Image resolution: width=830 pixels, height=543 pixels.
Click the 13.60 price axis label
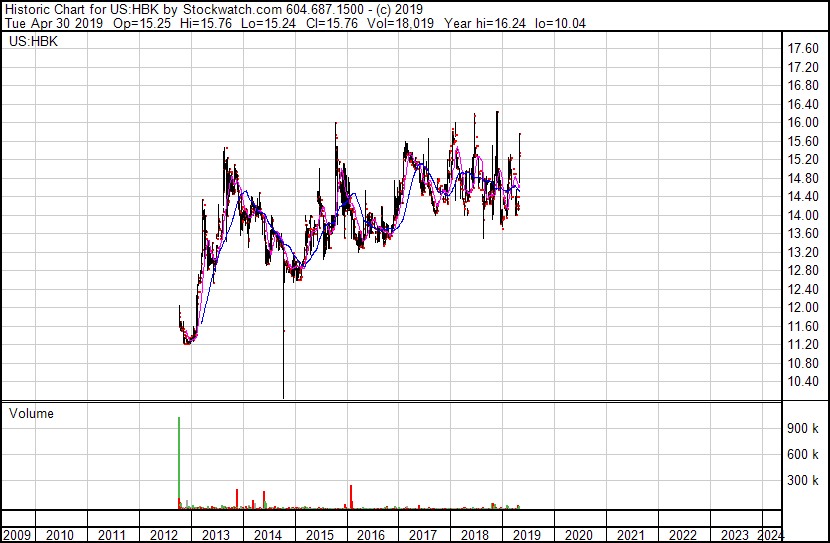pyautogui.click(x=803, y=234)
